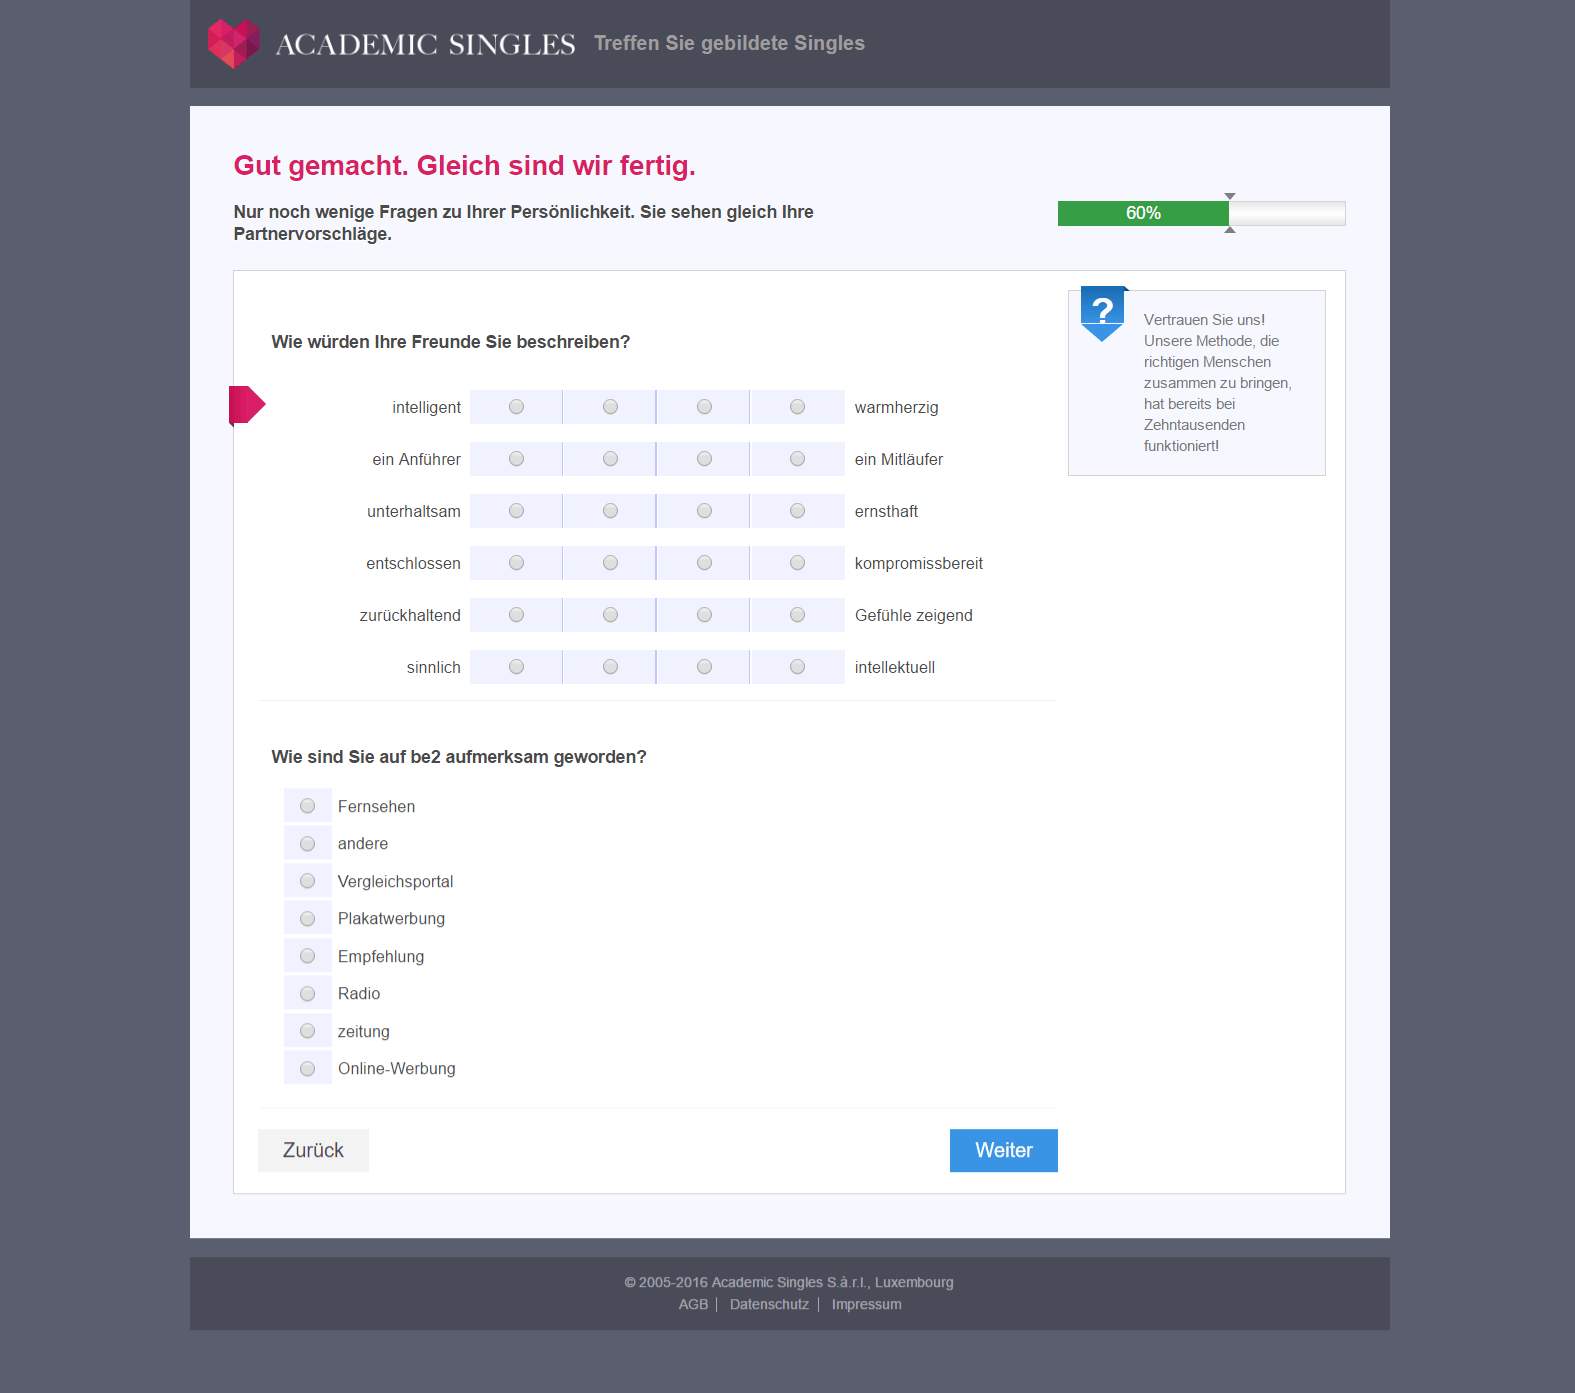1575x1393 pixels.
Task: Continue with the Weiter button
Action: click(x=1003, y=1150)
